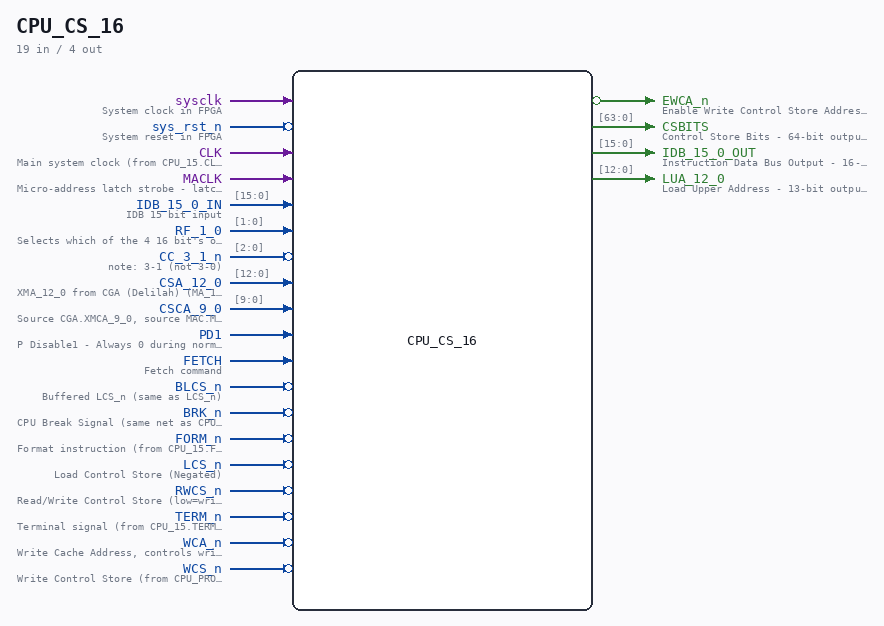The image size is (884, 626).
Task: Select the FETCH port label
Action: tap(202, 360)
